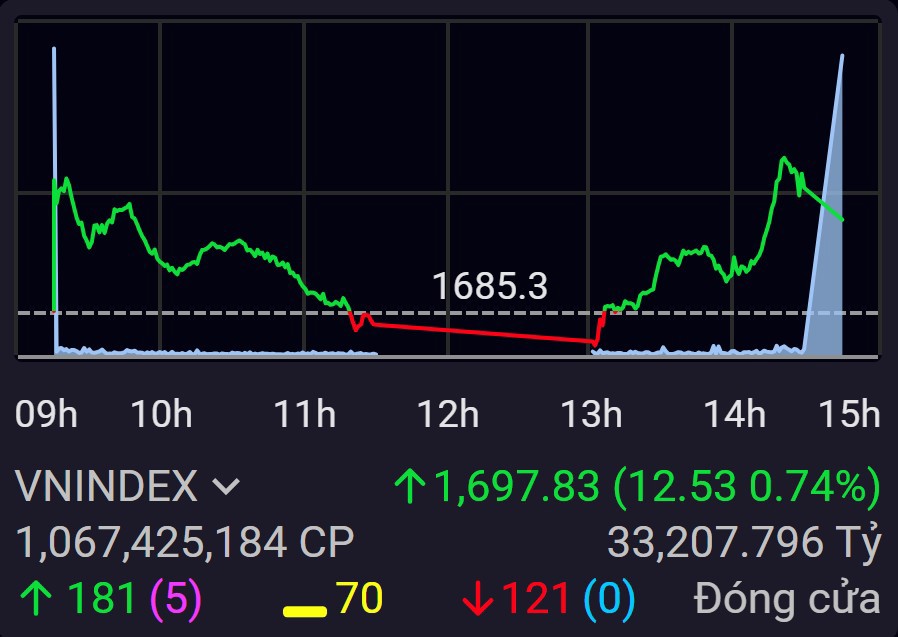
Task: Click the 14h time axis marker
Action: (735, 413)
